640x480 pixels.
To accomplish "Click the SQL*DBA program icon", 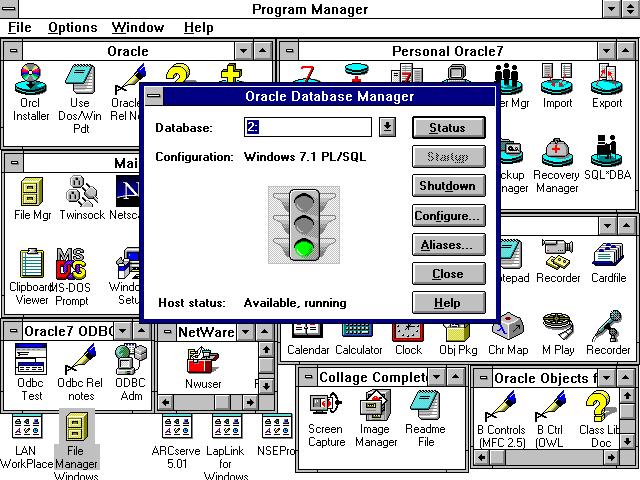I will tap(607, 153).
